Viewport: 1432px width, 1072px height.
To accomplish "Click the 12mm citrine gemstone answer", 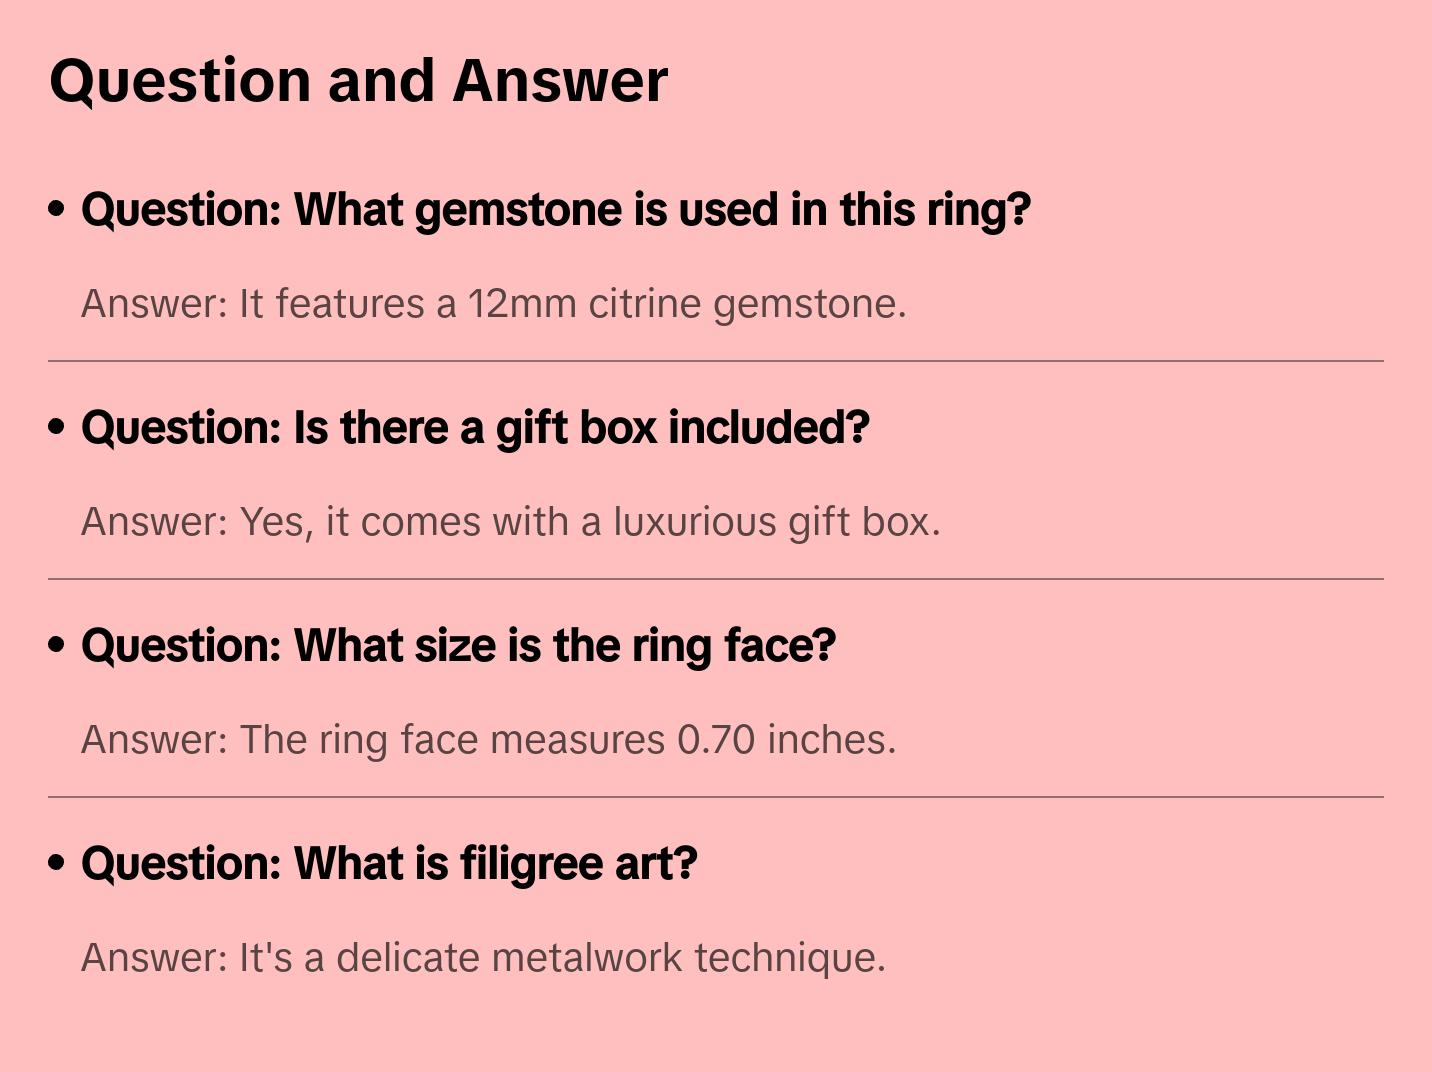I will coord(493,304).
